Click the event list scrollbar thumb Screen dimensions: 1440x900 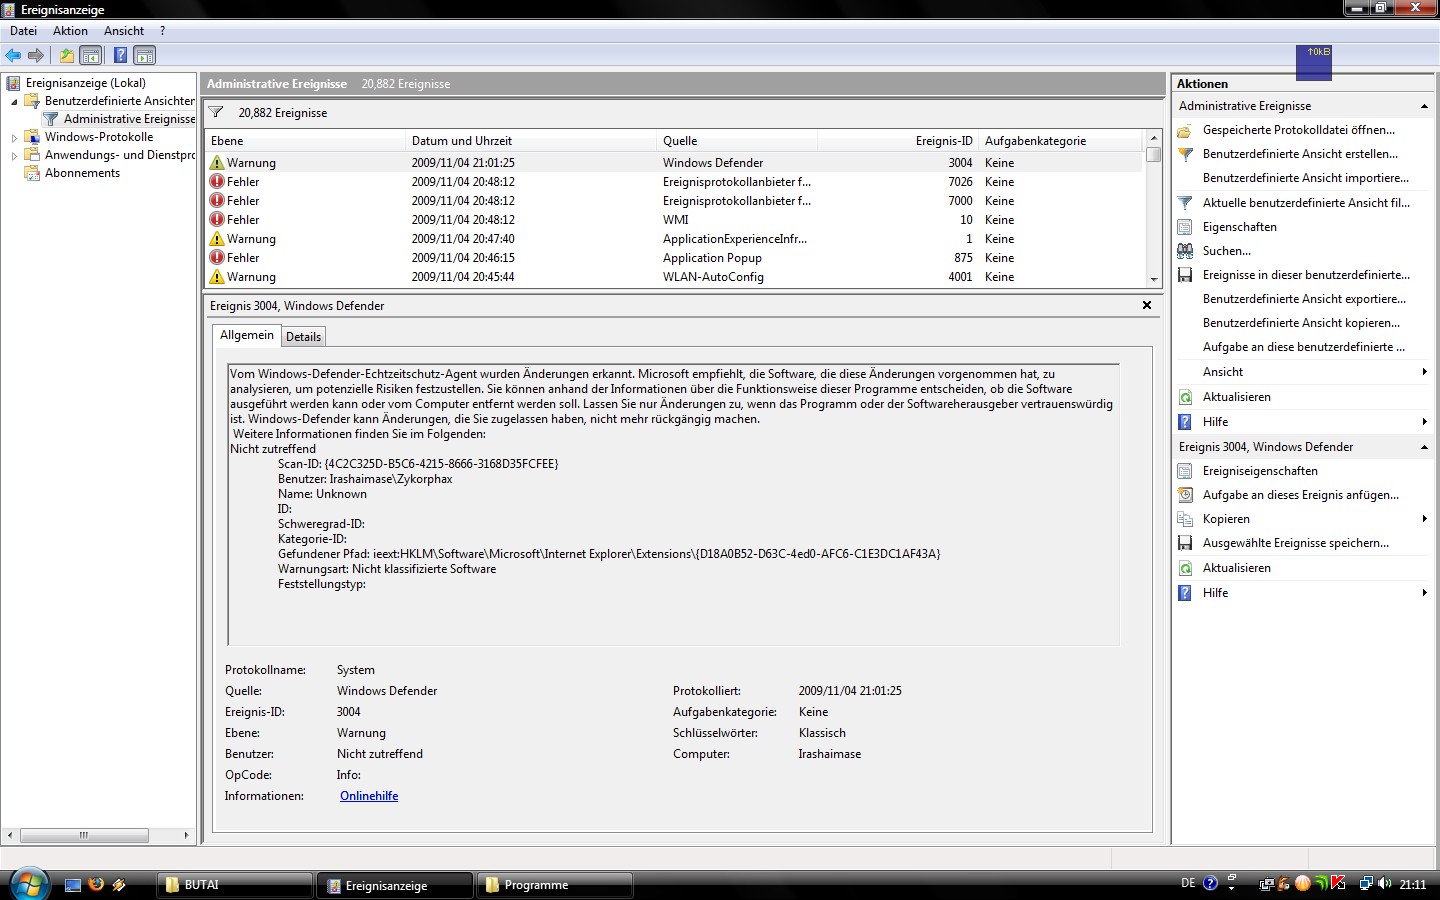point(1154,155)
